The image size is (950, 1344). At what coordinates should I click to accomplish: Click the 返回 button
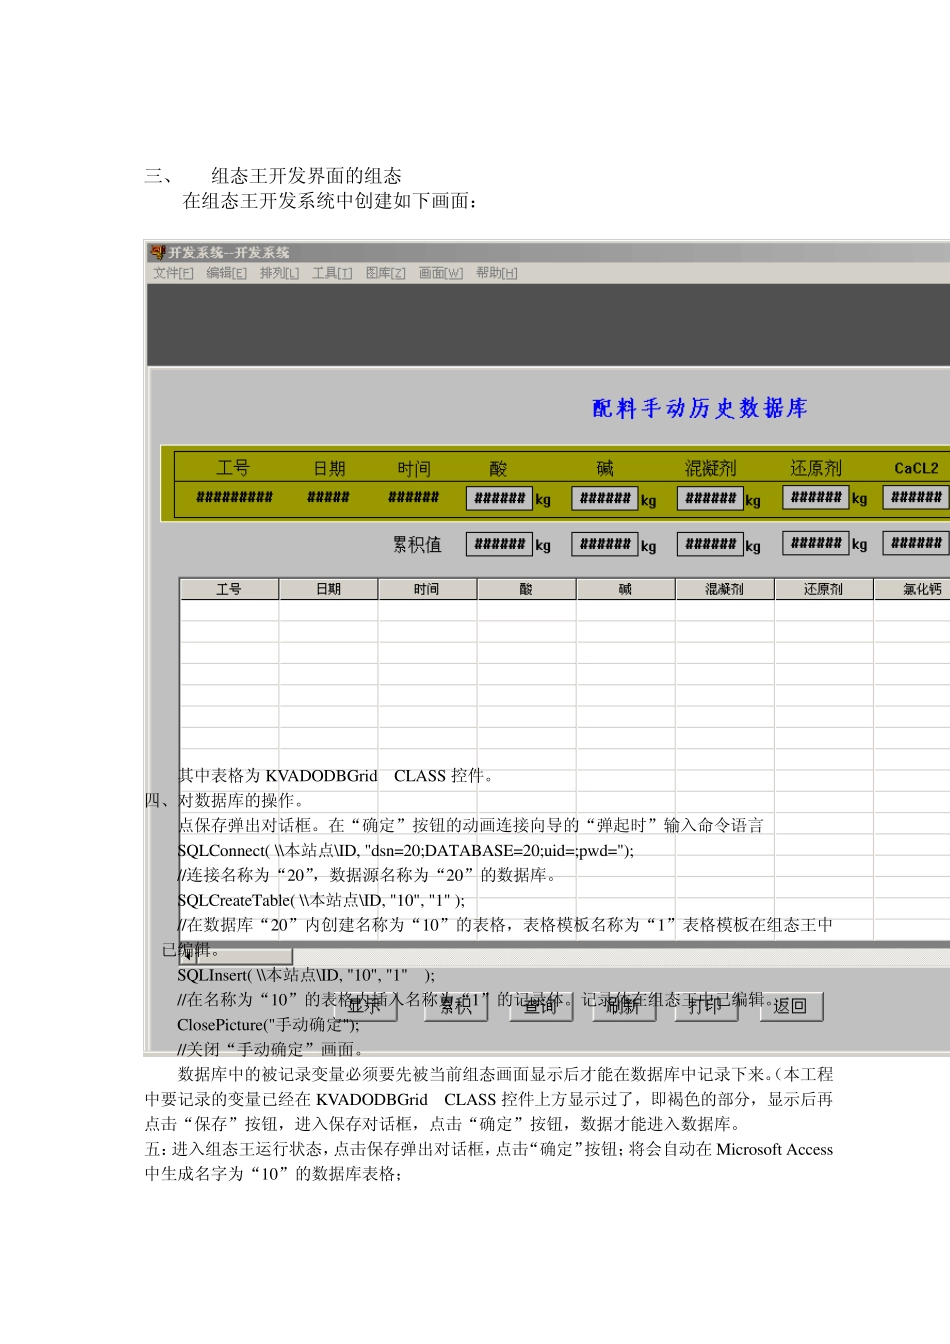(790, 1005)
